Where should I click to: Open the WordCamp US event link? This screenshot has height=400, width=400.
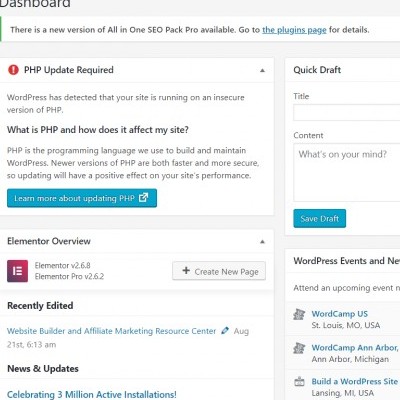click(340, 314)
